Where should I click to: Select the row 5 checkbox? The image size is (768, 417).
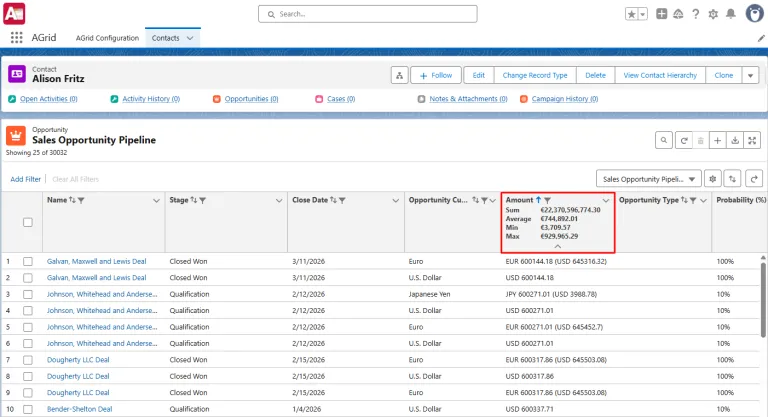point(28,327)
